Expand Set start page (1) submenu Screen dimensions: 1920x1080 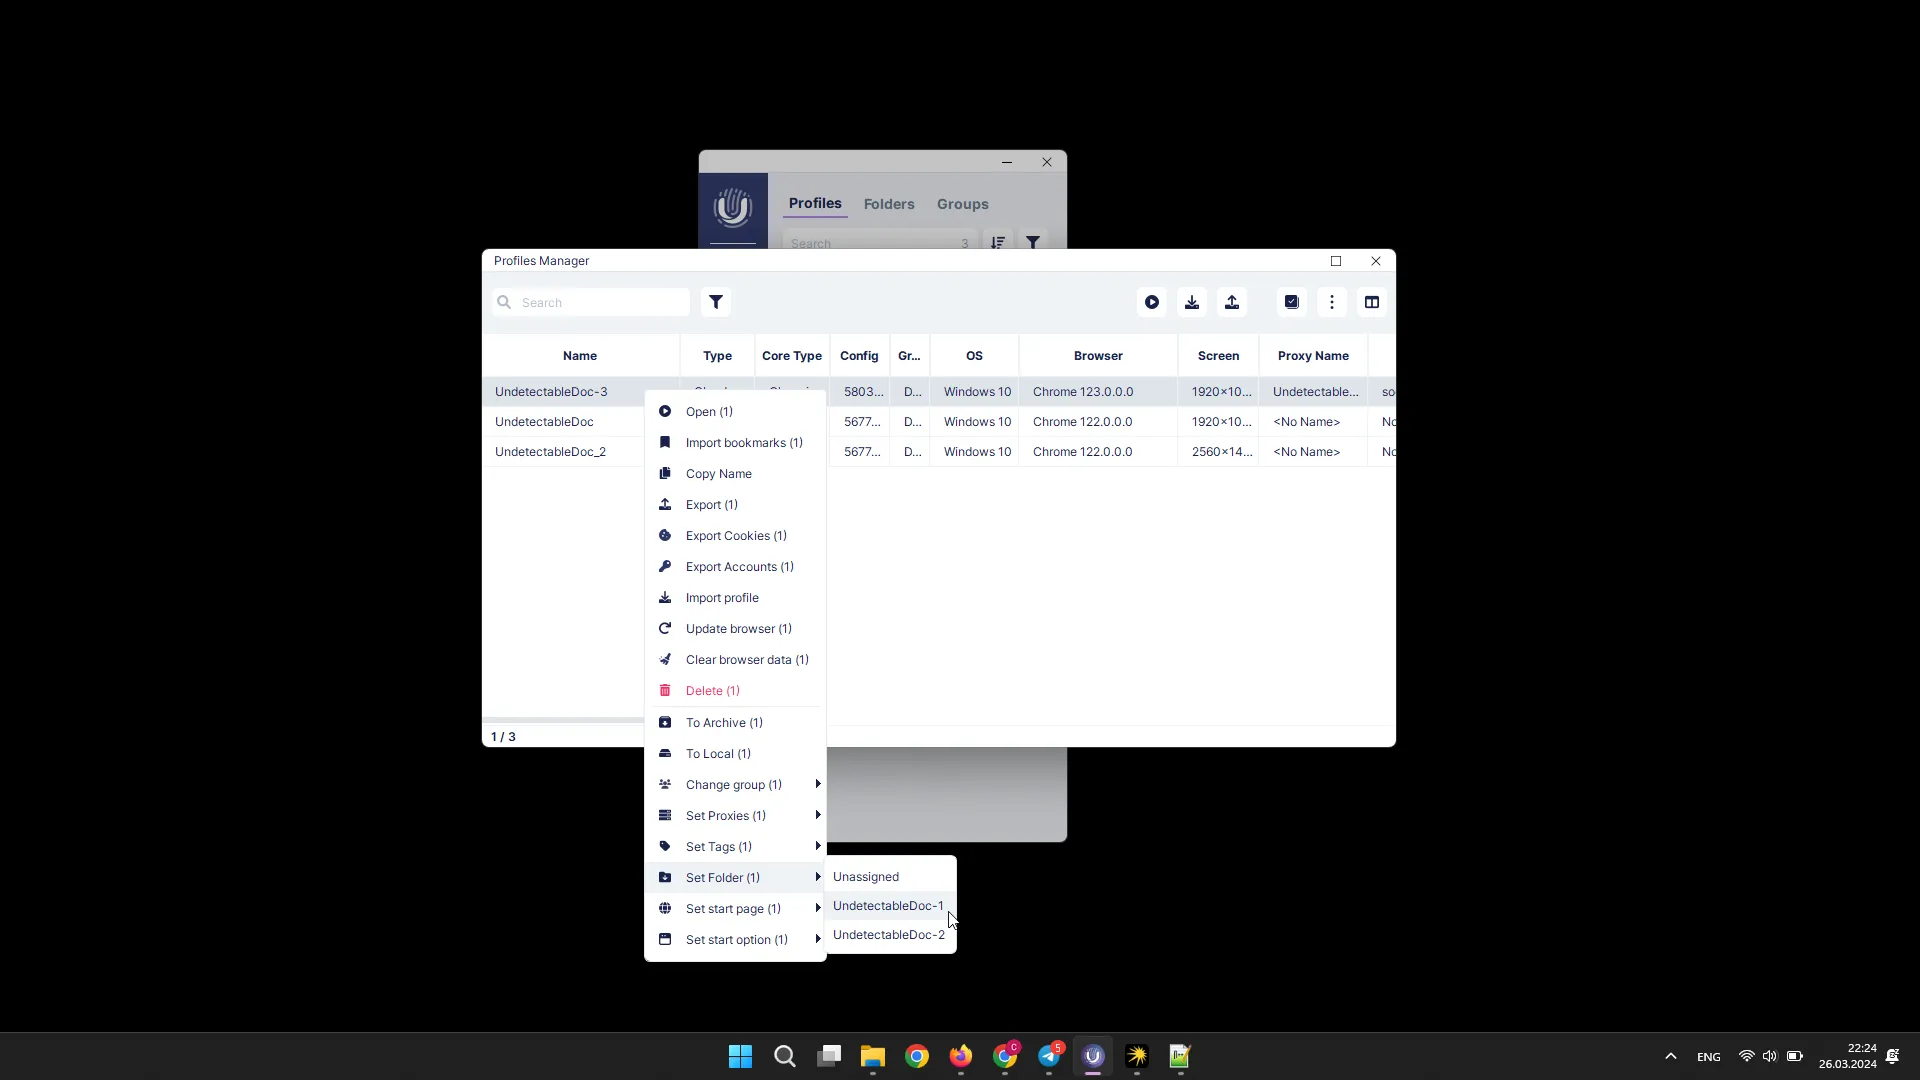pyautogui.click(x=818, y=908)
